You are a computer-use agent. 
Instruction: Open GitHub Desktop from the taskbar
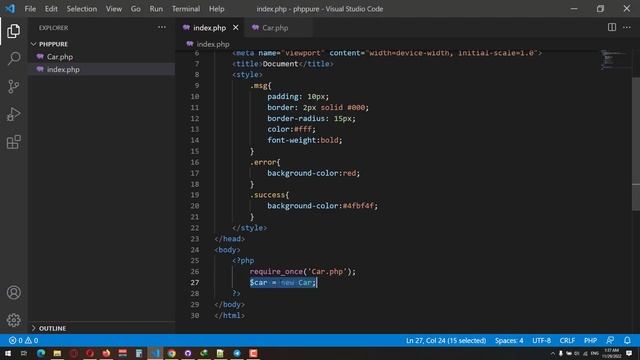click(x=188, y=353)
